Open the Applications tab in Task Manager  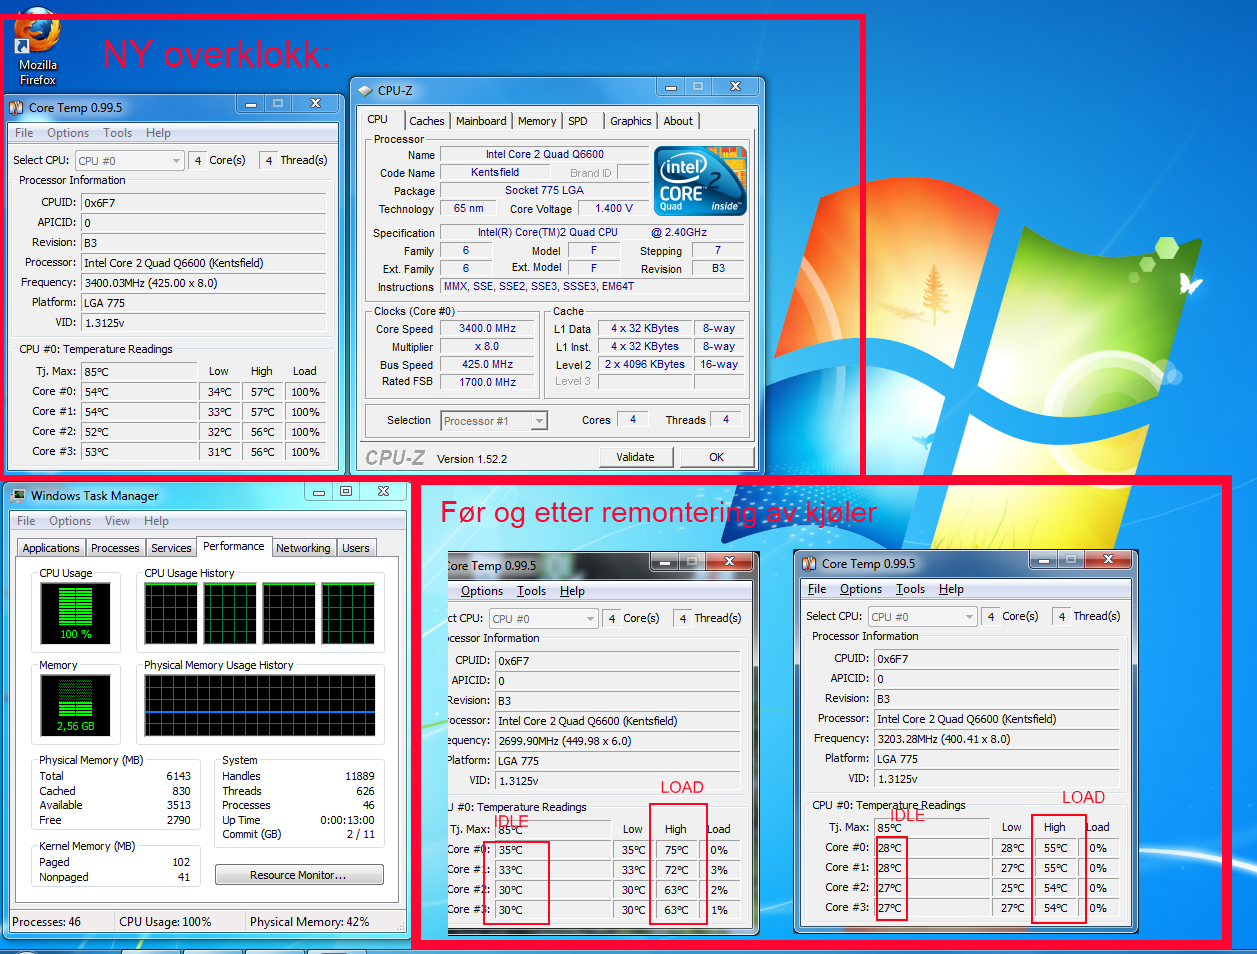tap(51, 548)
